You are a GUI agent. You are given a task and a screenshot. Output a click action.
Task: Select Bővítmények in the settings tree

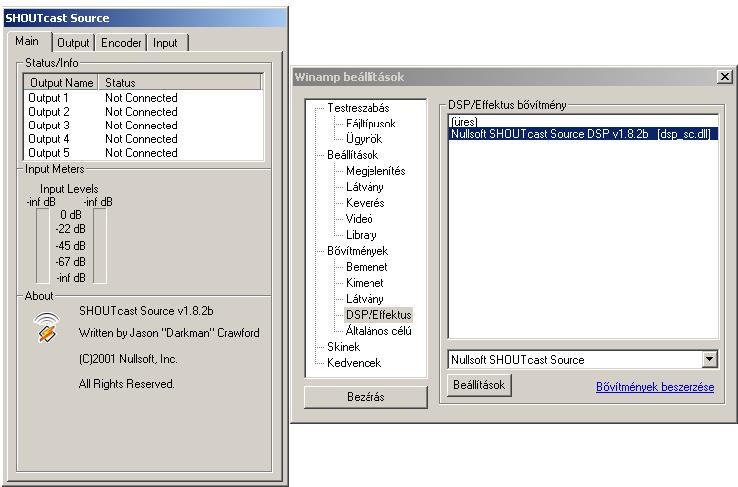coord(358,251)
